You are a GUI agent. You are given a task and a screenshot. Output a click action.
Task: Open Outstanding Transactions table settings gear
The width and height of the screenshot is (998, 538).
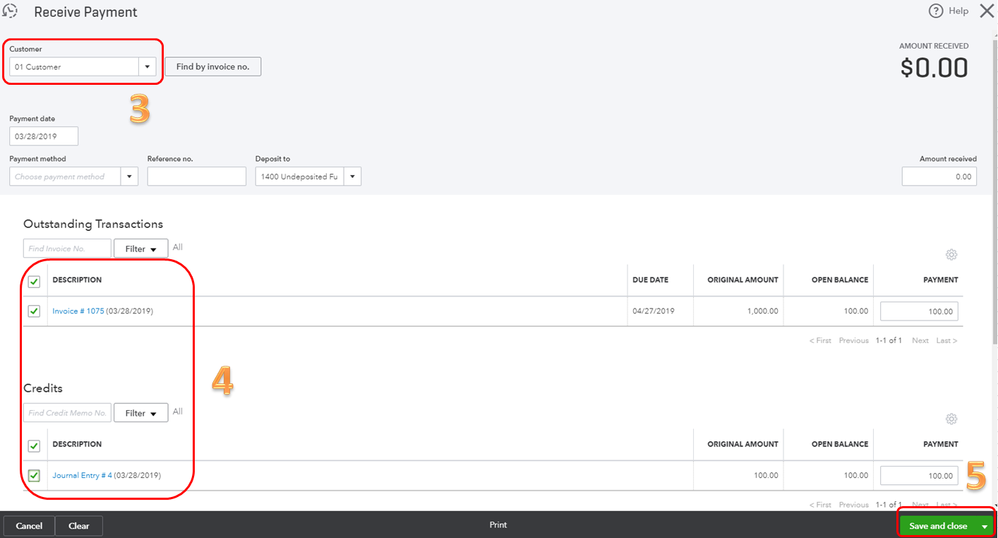[951, 255]
